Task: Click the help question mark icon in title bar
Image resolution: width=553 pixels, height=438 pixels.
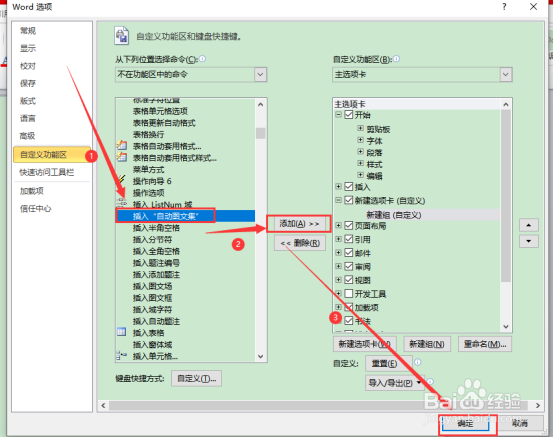Action: pyautogui.click(x=504, y=7)
